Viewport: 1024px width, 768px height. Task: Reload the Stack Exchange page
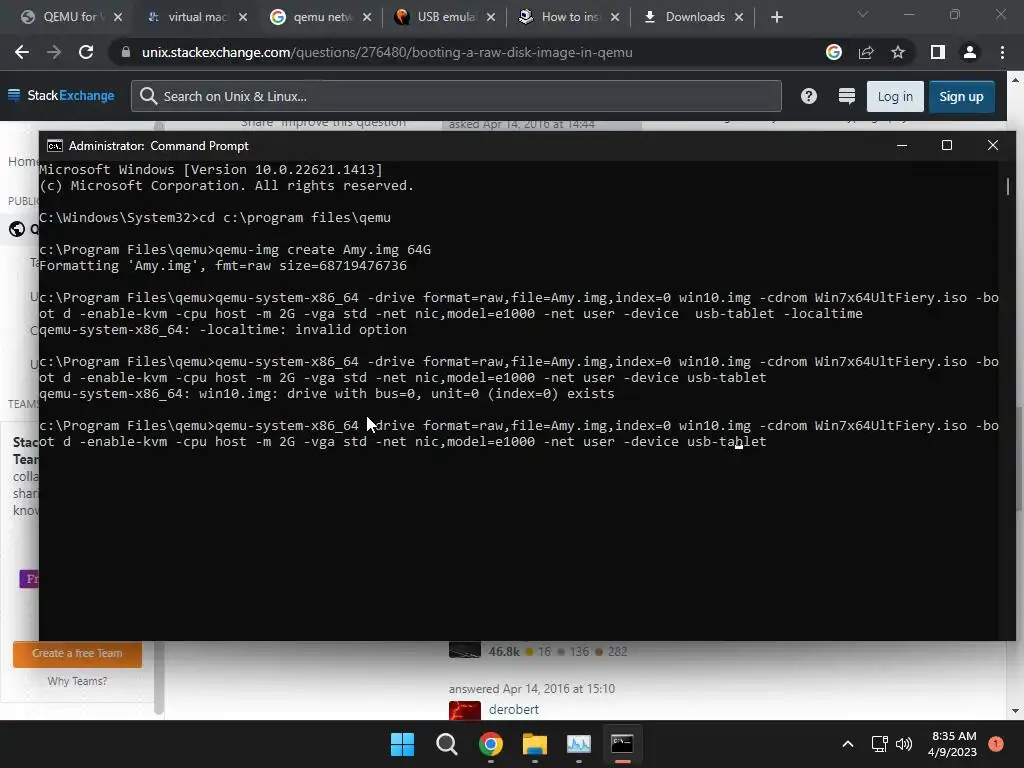[x=86, y=52]
